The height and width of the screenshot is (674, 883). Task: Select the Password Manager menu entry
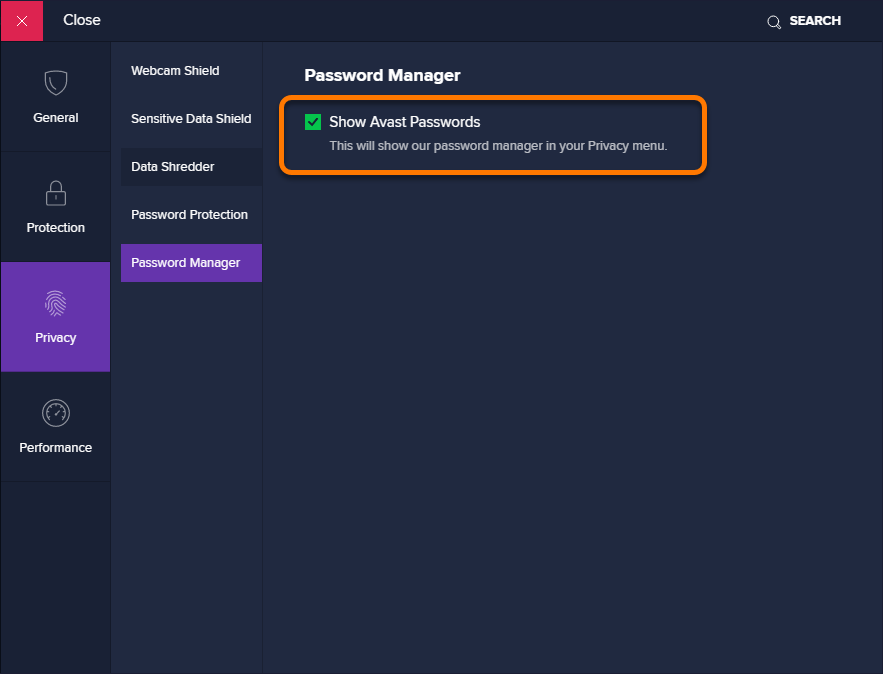(184, 262)
